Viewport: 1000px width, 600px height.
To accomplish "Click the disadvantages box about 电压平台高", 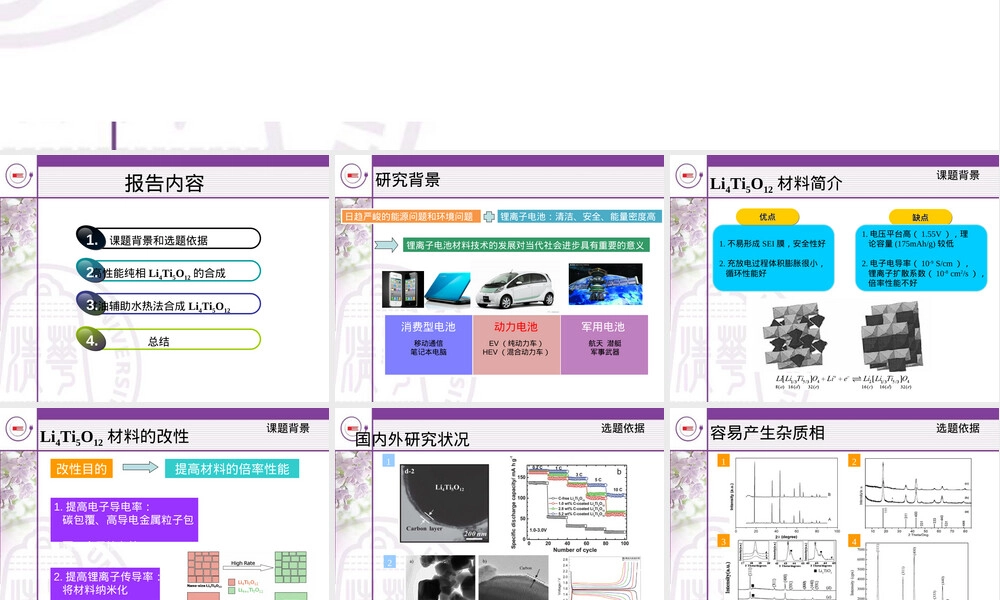I will (x=921, y=258).
